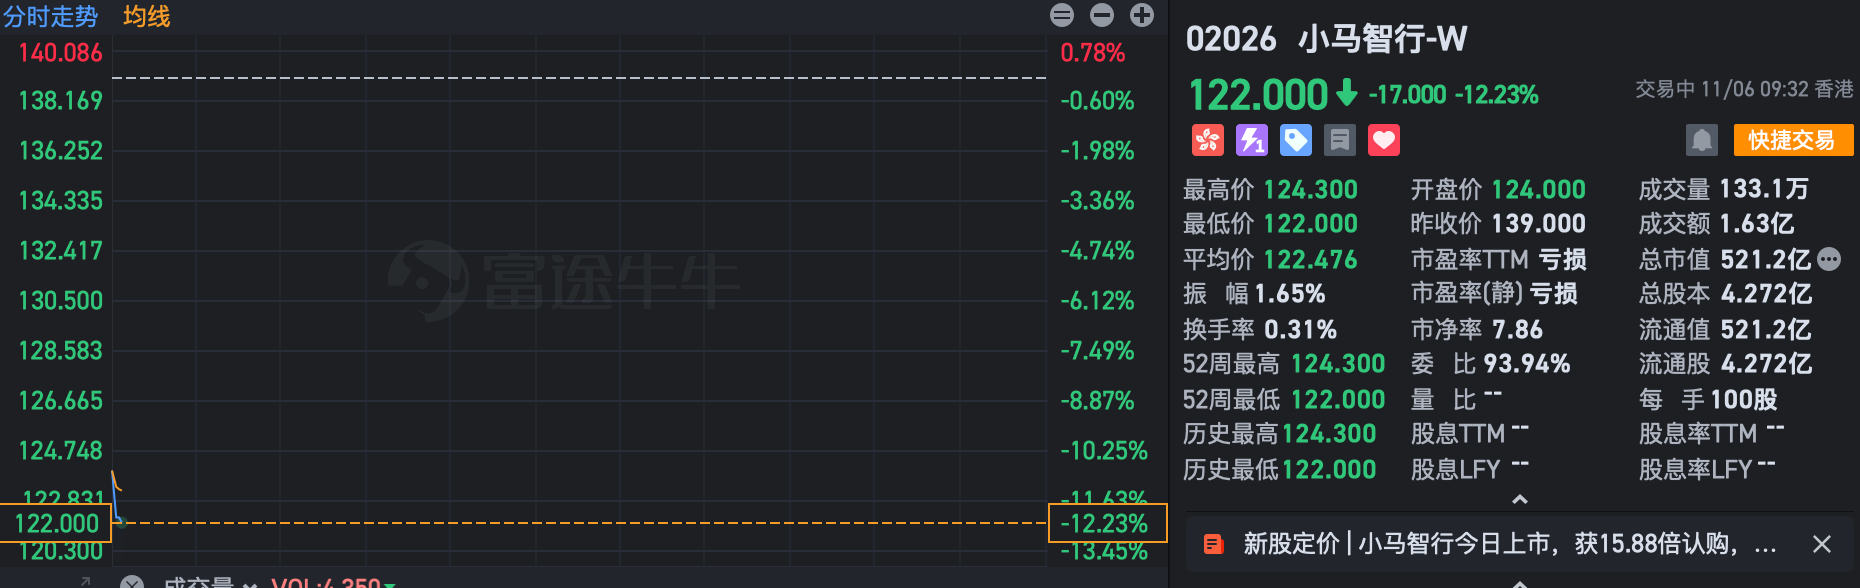Click the more options ellipsis beside 总市值
The height and width of the screenshot is (588, 1860).
coord(1829,259)
